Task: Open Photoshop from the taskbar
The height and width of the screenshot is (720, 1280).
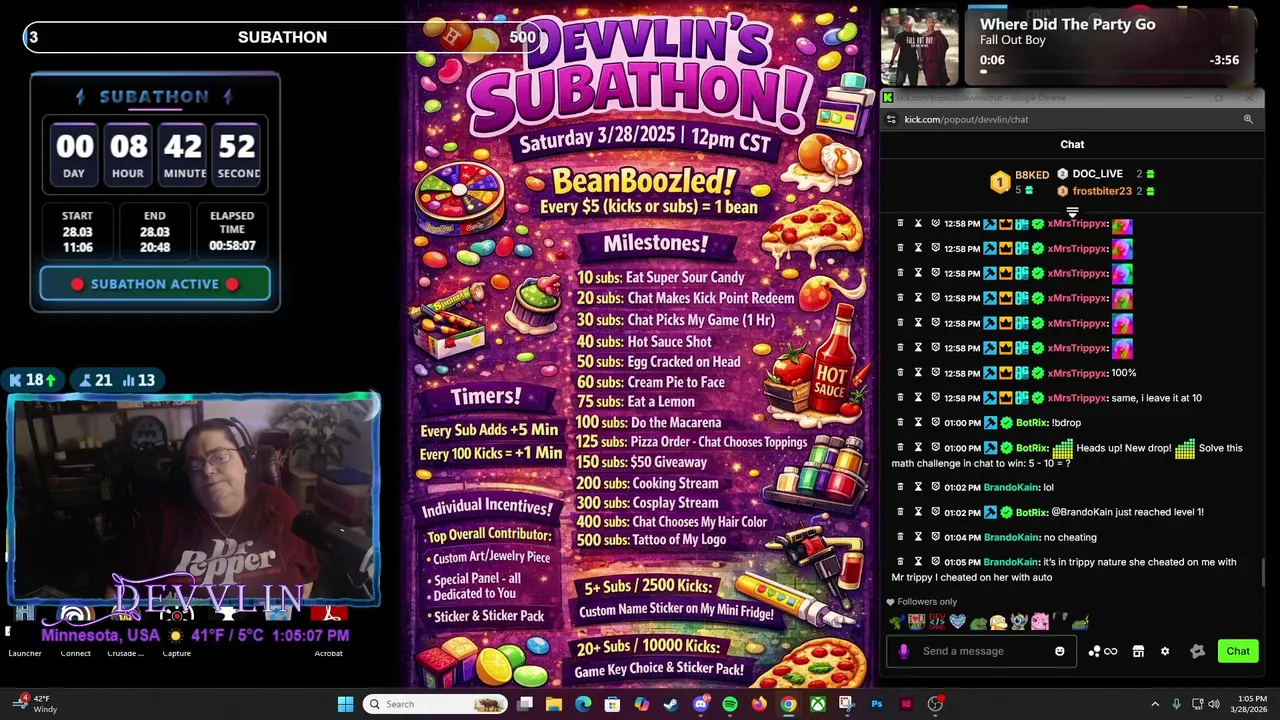Action: click(x=877, y=704)
